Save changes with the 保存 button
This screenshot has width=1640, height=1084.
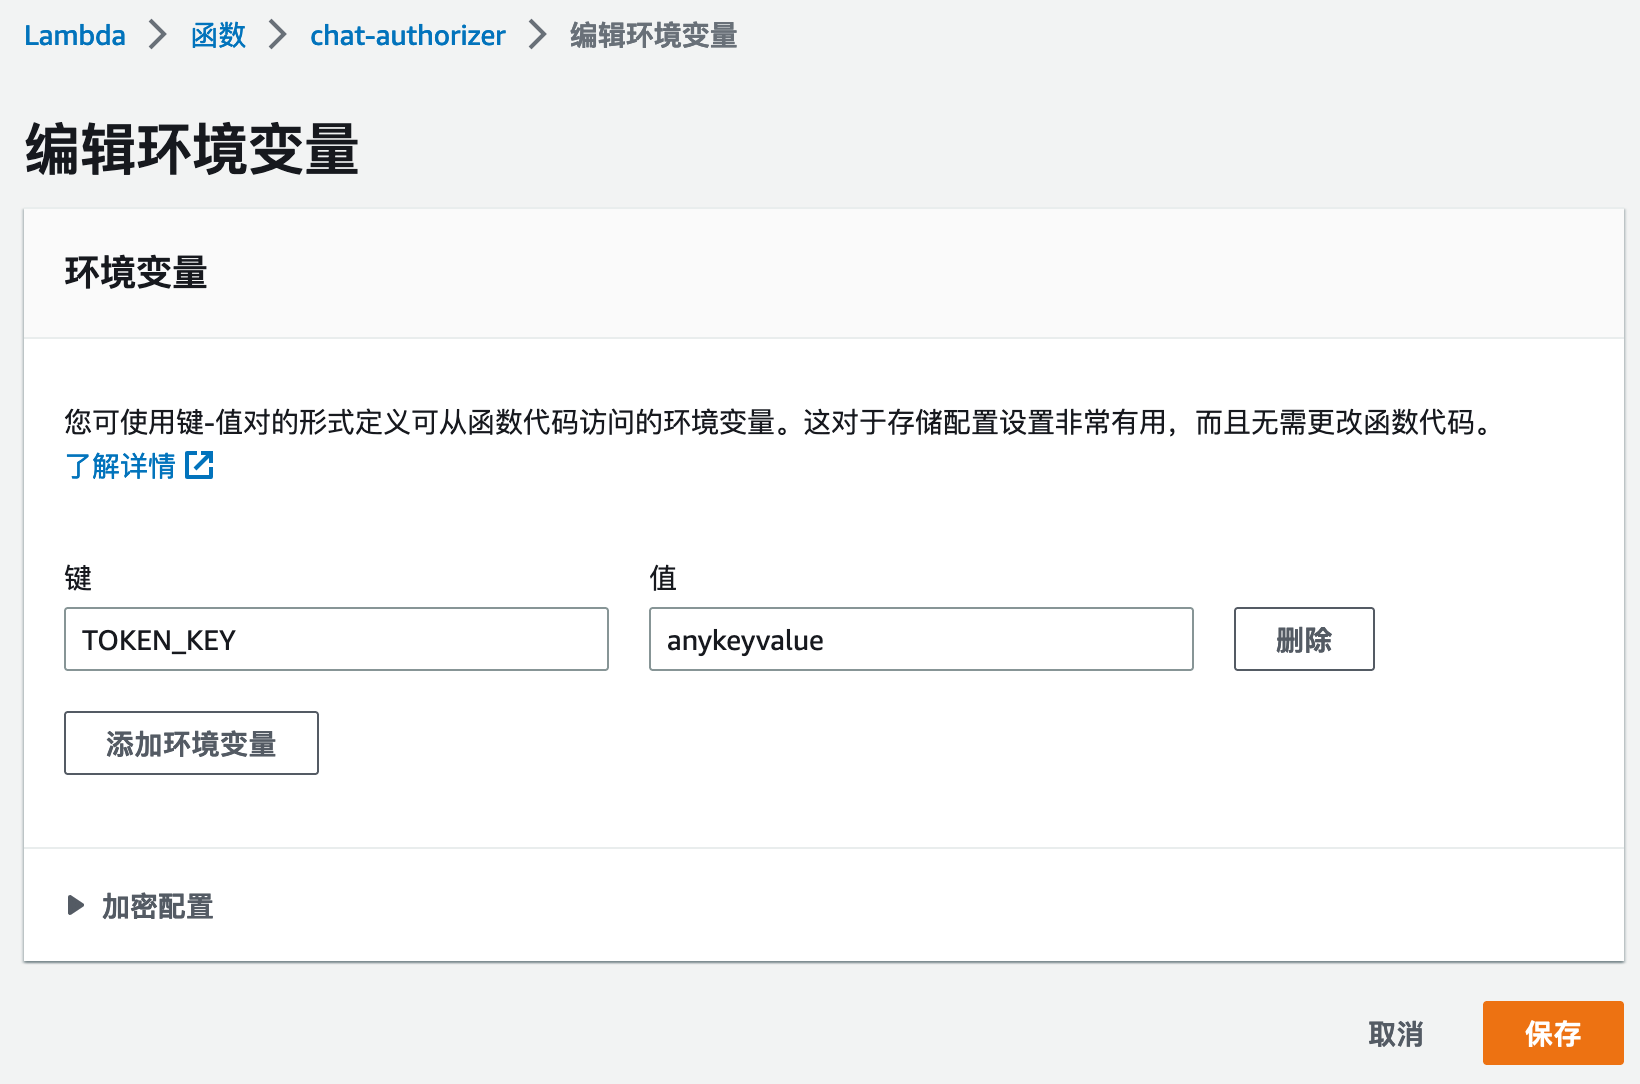click(x=1553, y=1033)
